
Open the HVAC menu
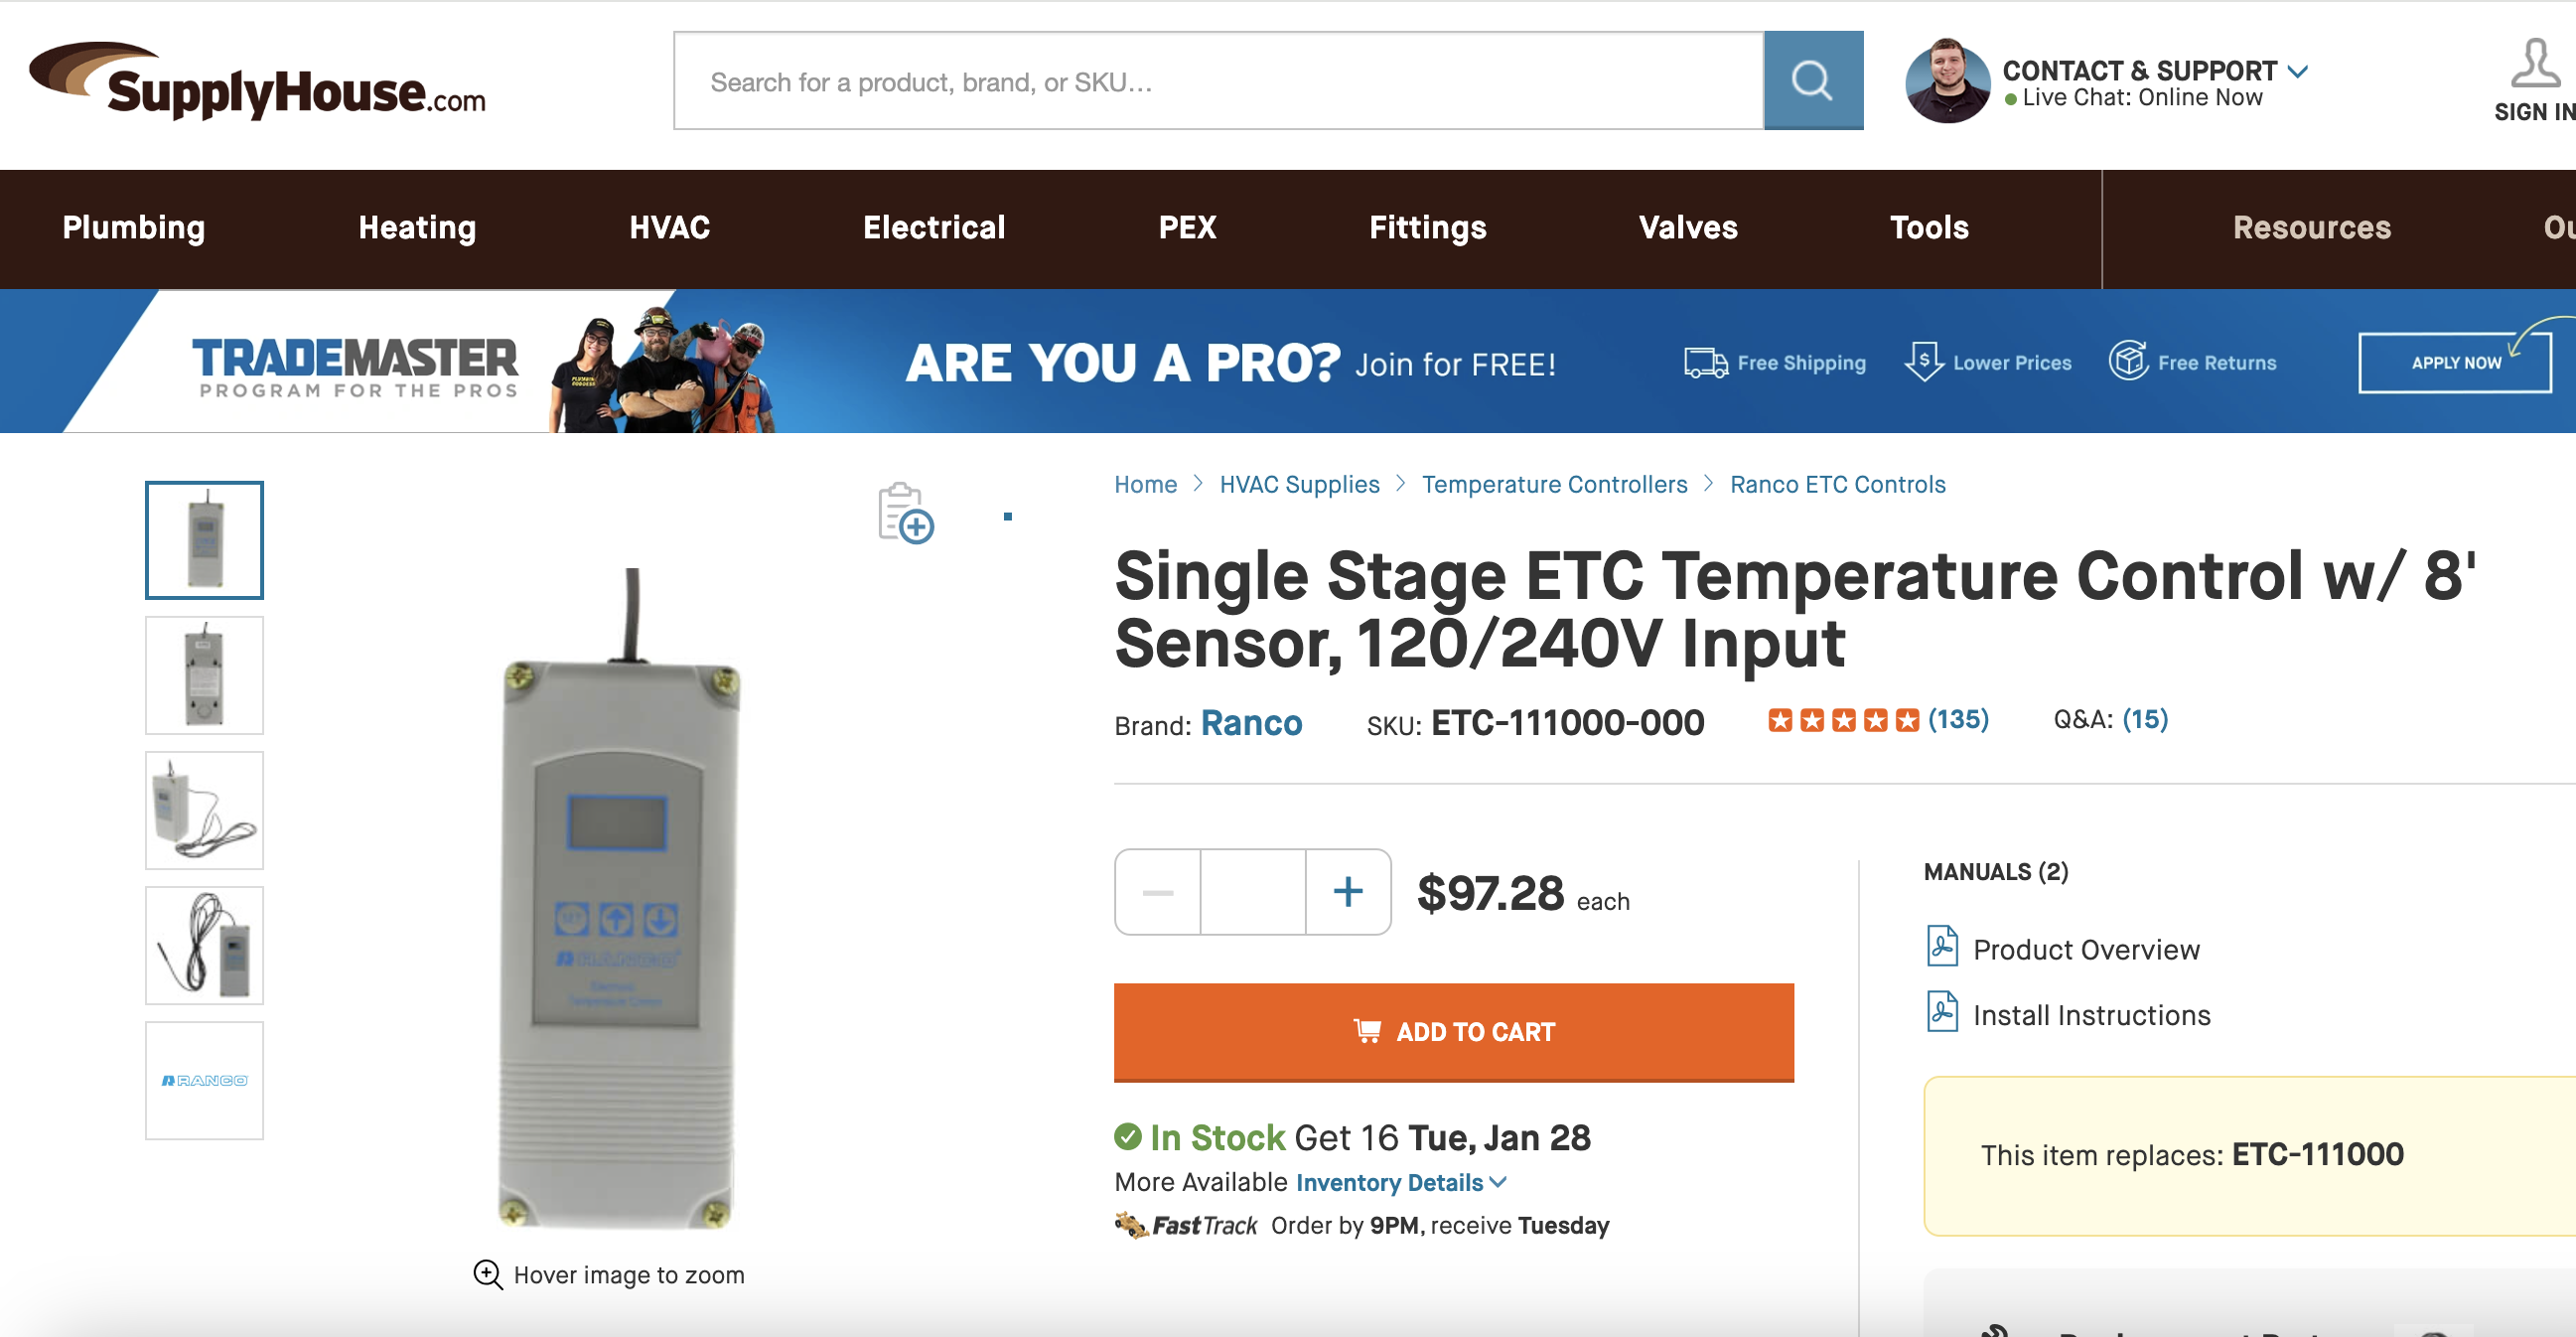(669, 228)
